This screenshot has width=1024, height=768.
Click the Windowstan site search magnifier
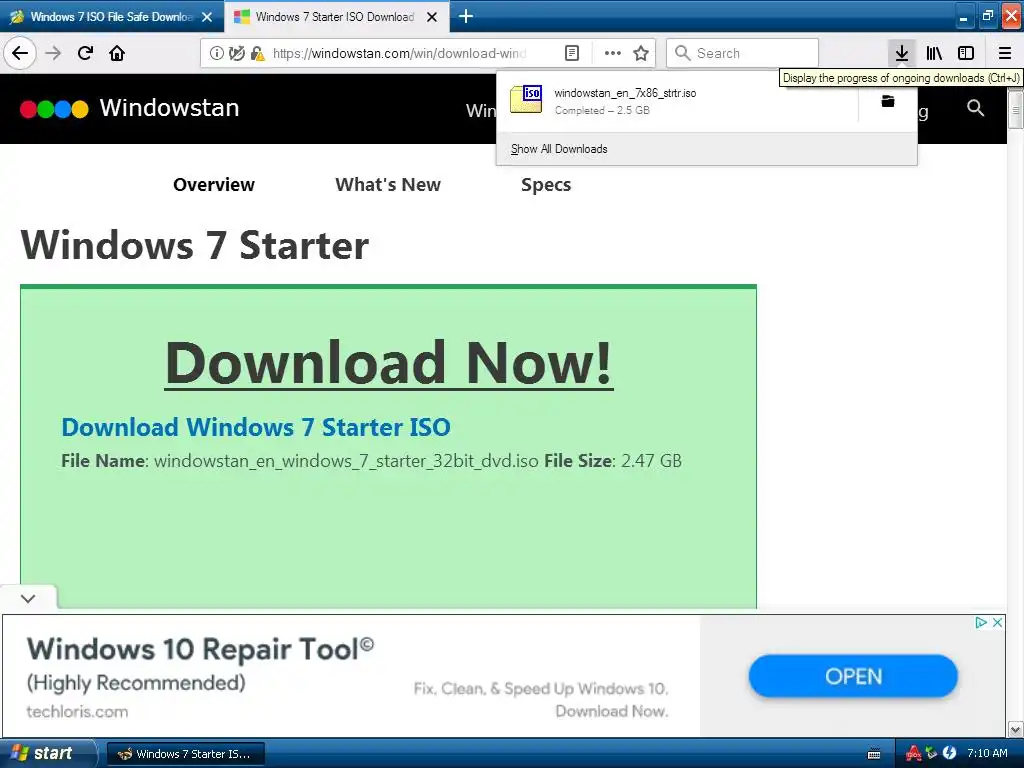click(x=975, y=108)
